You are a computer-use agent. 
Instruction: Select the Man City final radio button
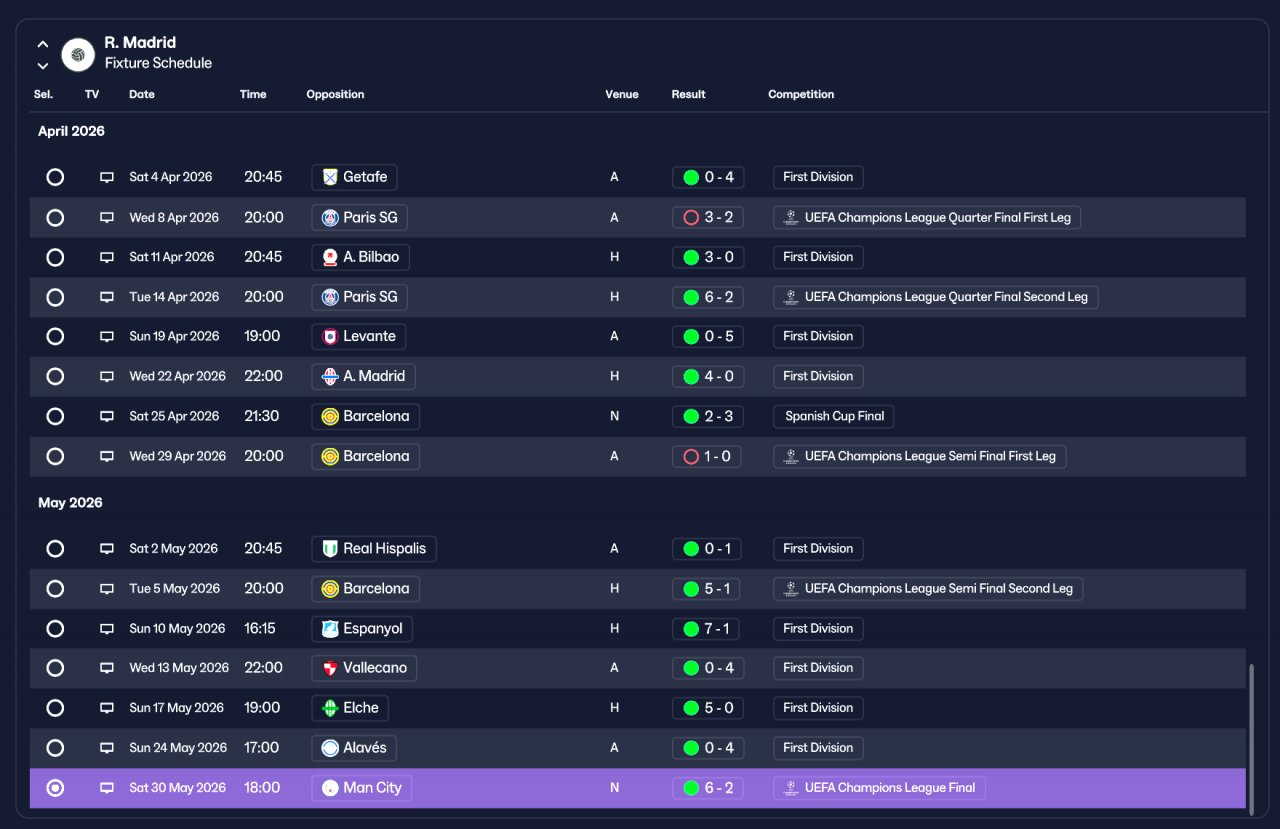tap(55, 788)
